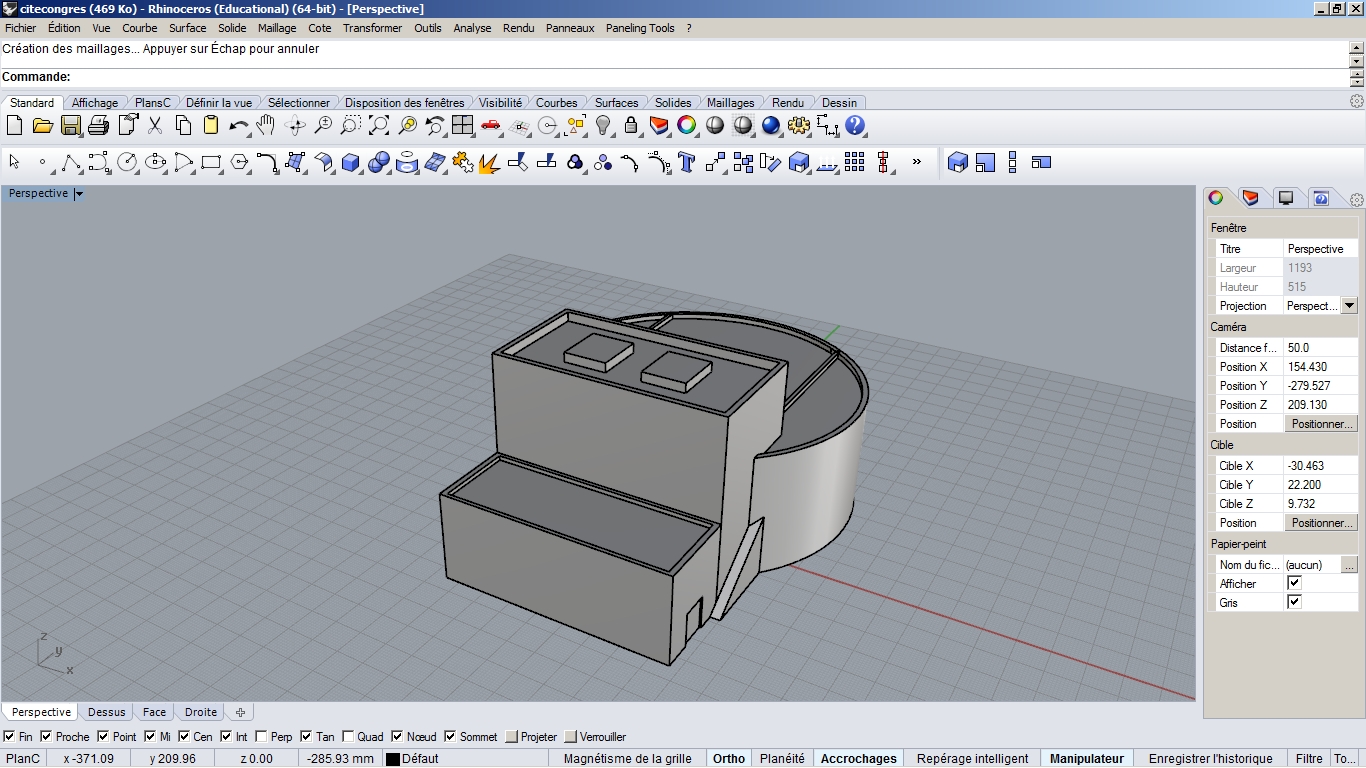Open the four-viewport layout tool
The width and height of the screenshot is (1366, 768).
pos(462,125)
